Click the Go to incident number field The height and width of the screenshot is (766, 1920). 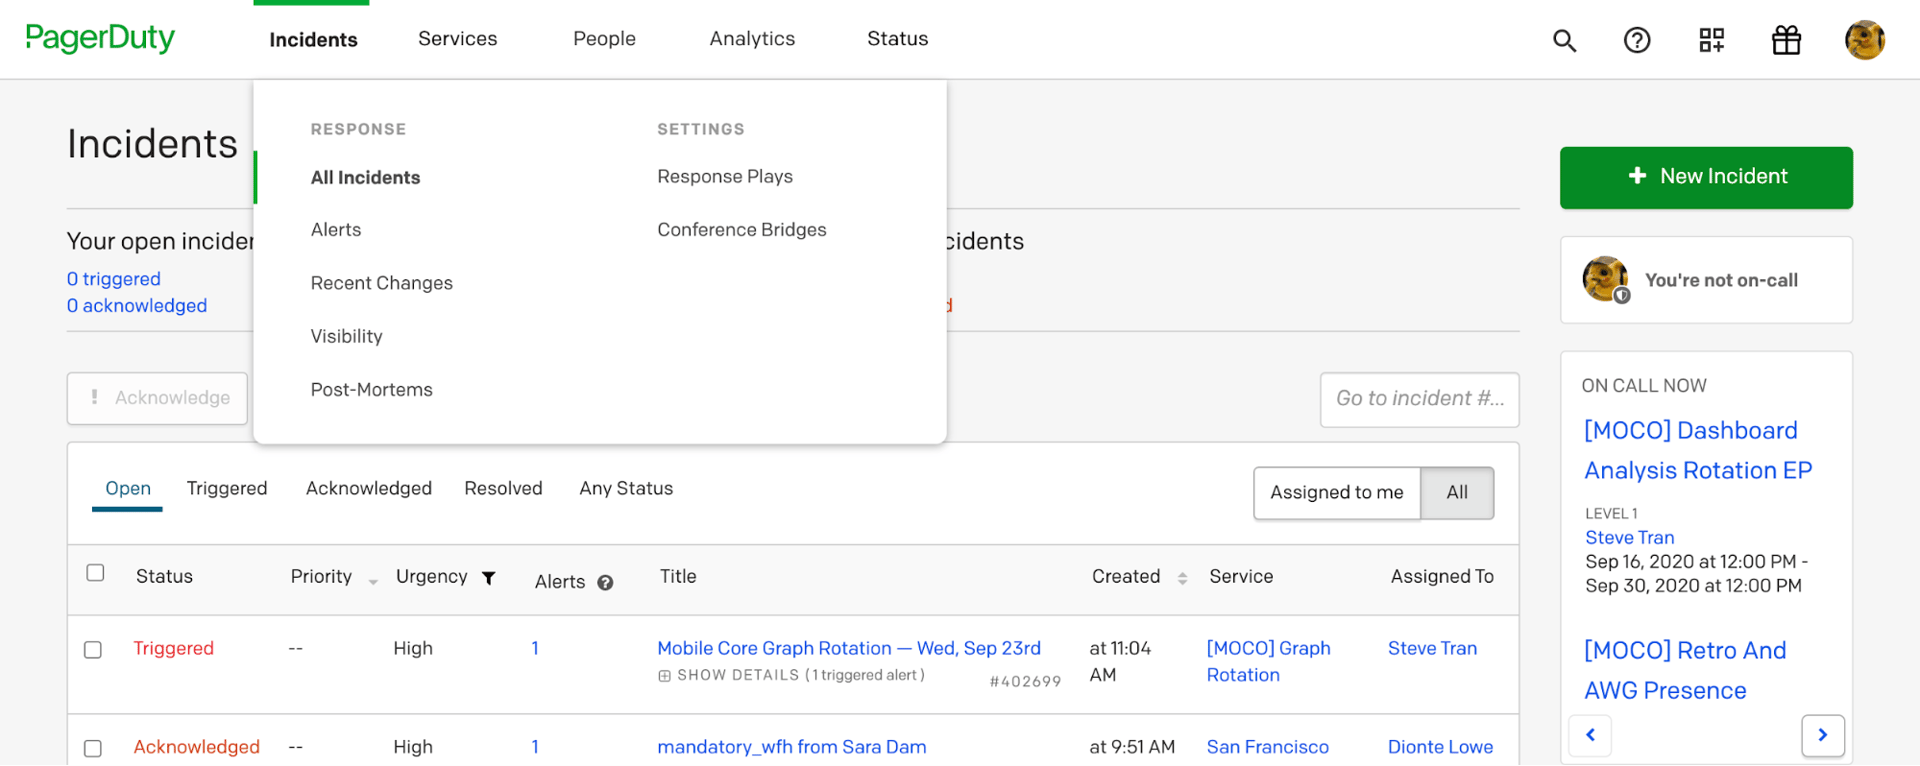1418,399
